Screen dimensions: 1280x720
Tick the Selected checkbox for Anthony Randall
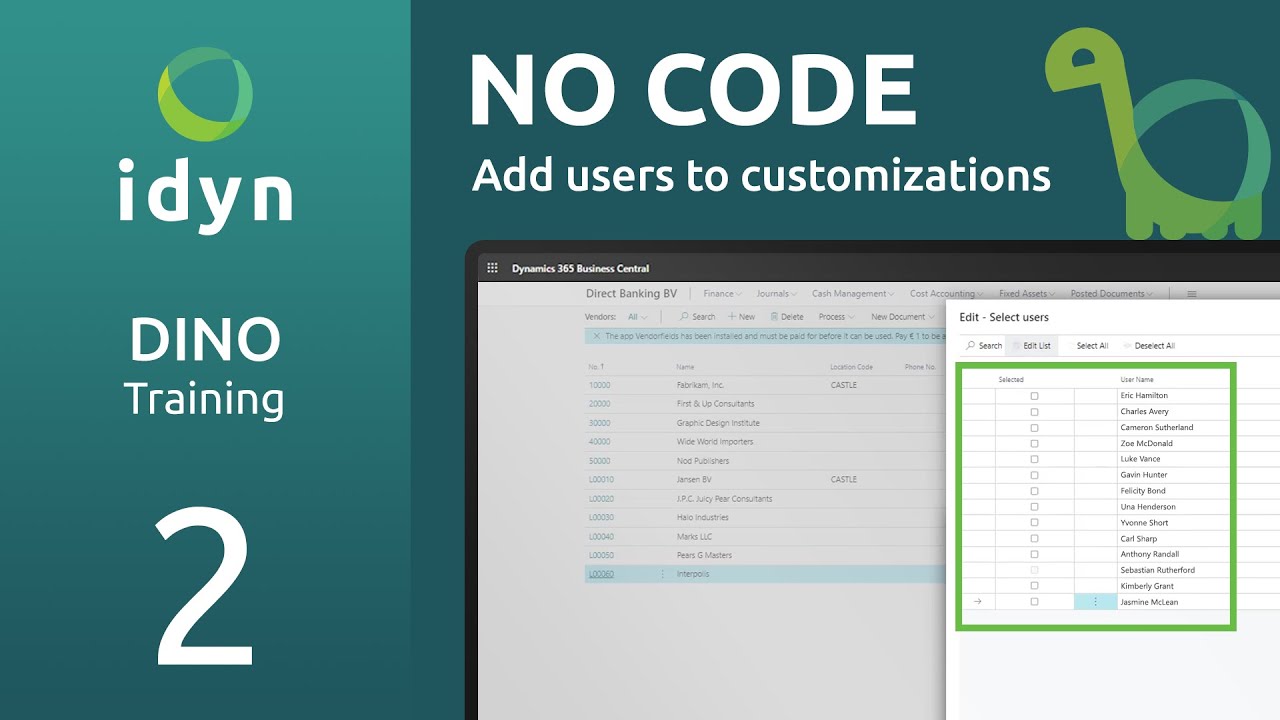pyautogui.click(x=1034, y=554)
